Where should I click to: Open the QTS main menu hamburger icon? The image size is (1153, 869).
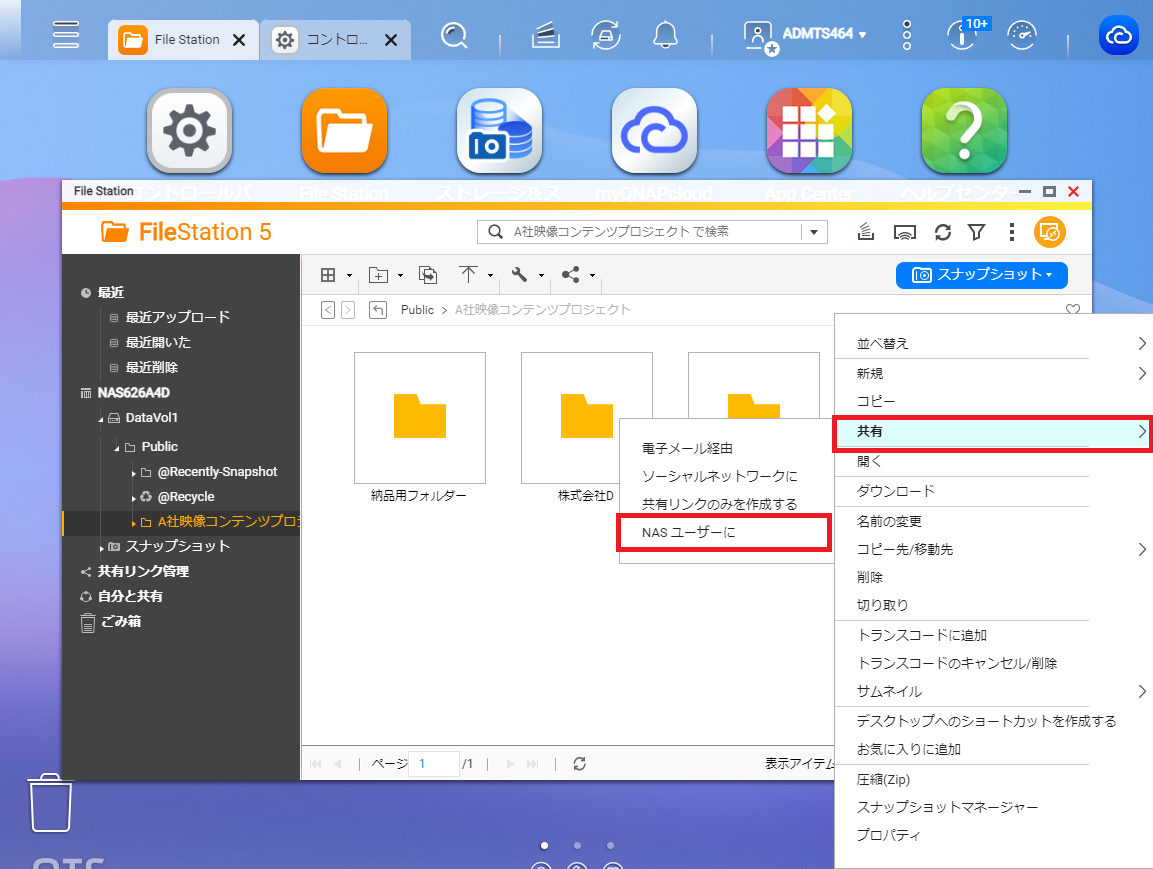pos(65,35)
